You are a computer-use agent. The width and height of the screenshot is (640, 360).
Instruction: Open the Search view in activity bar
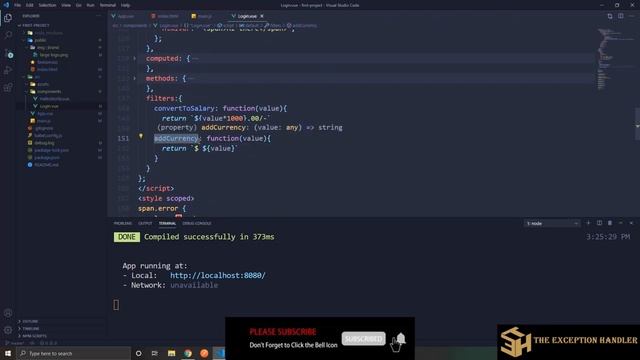pos(8,35)
